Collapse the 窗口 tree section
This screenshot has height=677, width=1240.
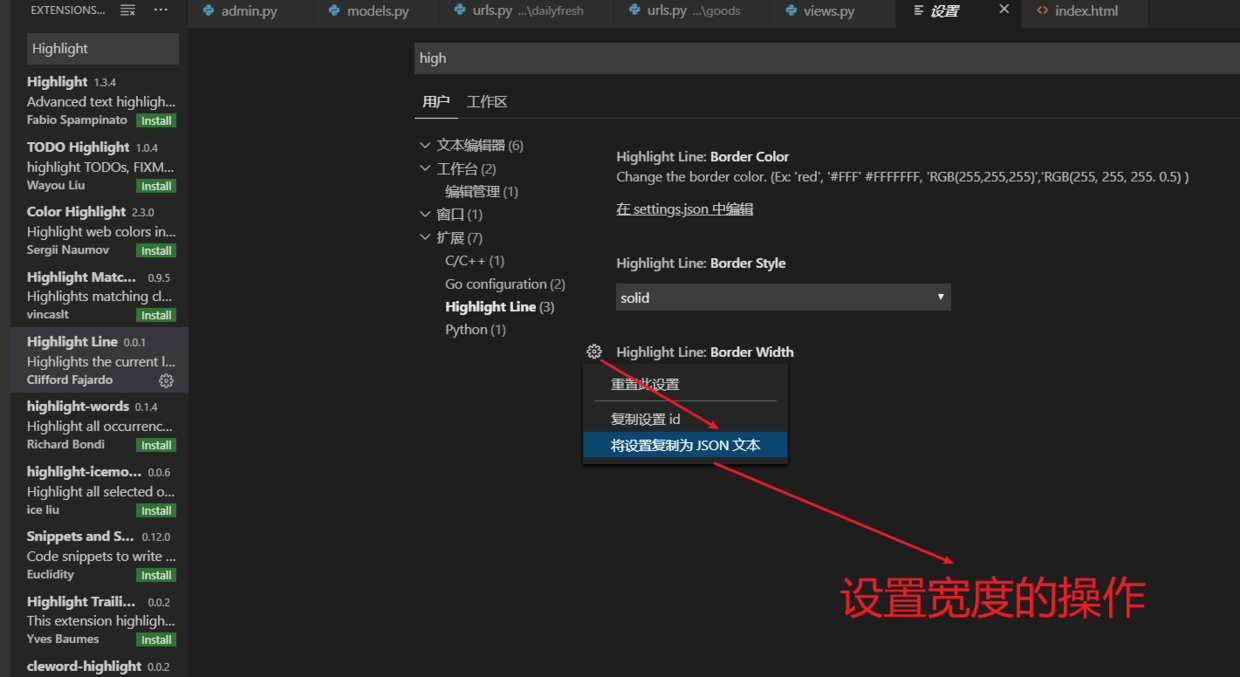[425, 214]
